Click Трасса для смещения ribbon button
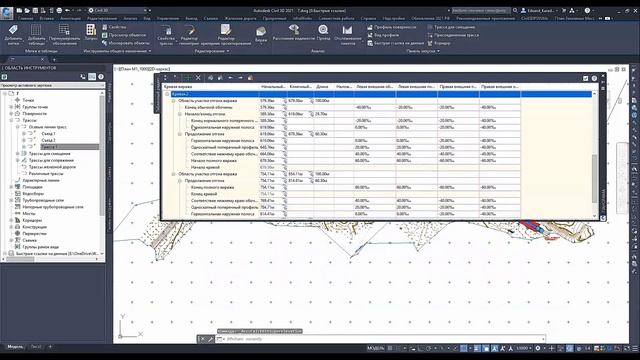Viewport: 640px width, 360px height. coord(451,27)
